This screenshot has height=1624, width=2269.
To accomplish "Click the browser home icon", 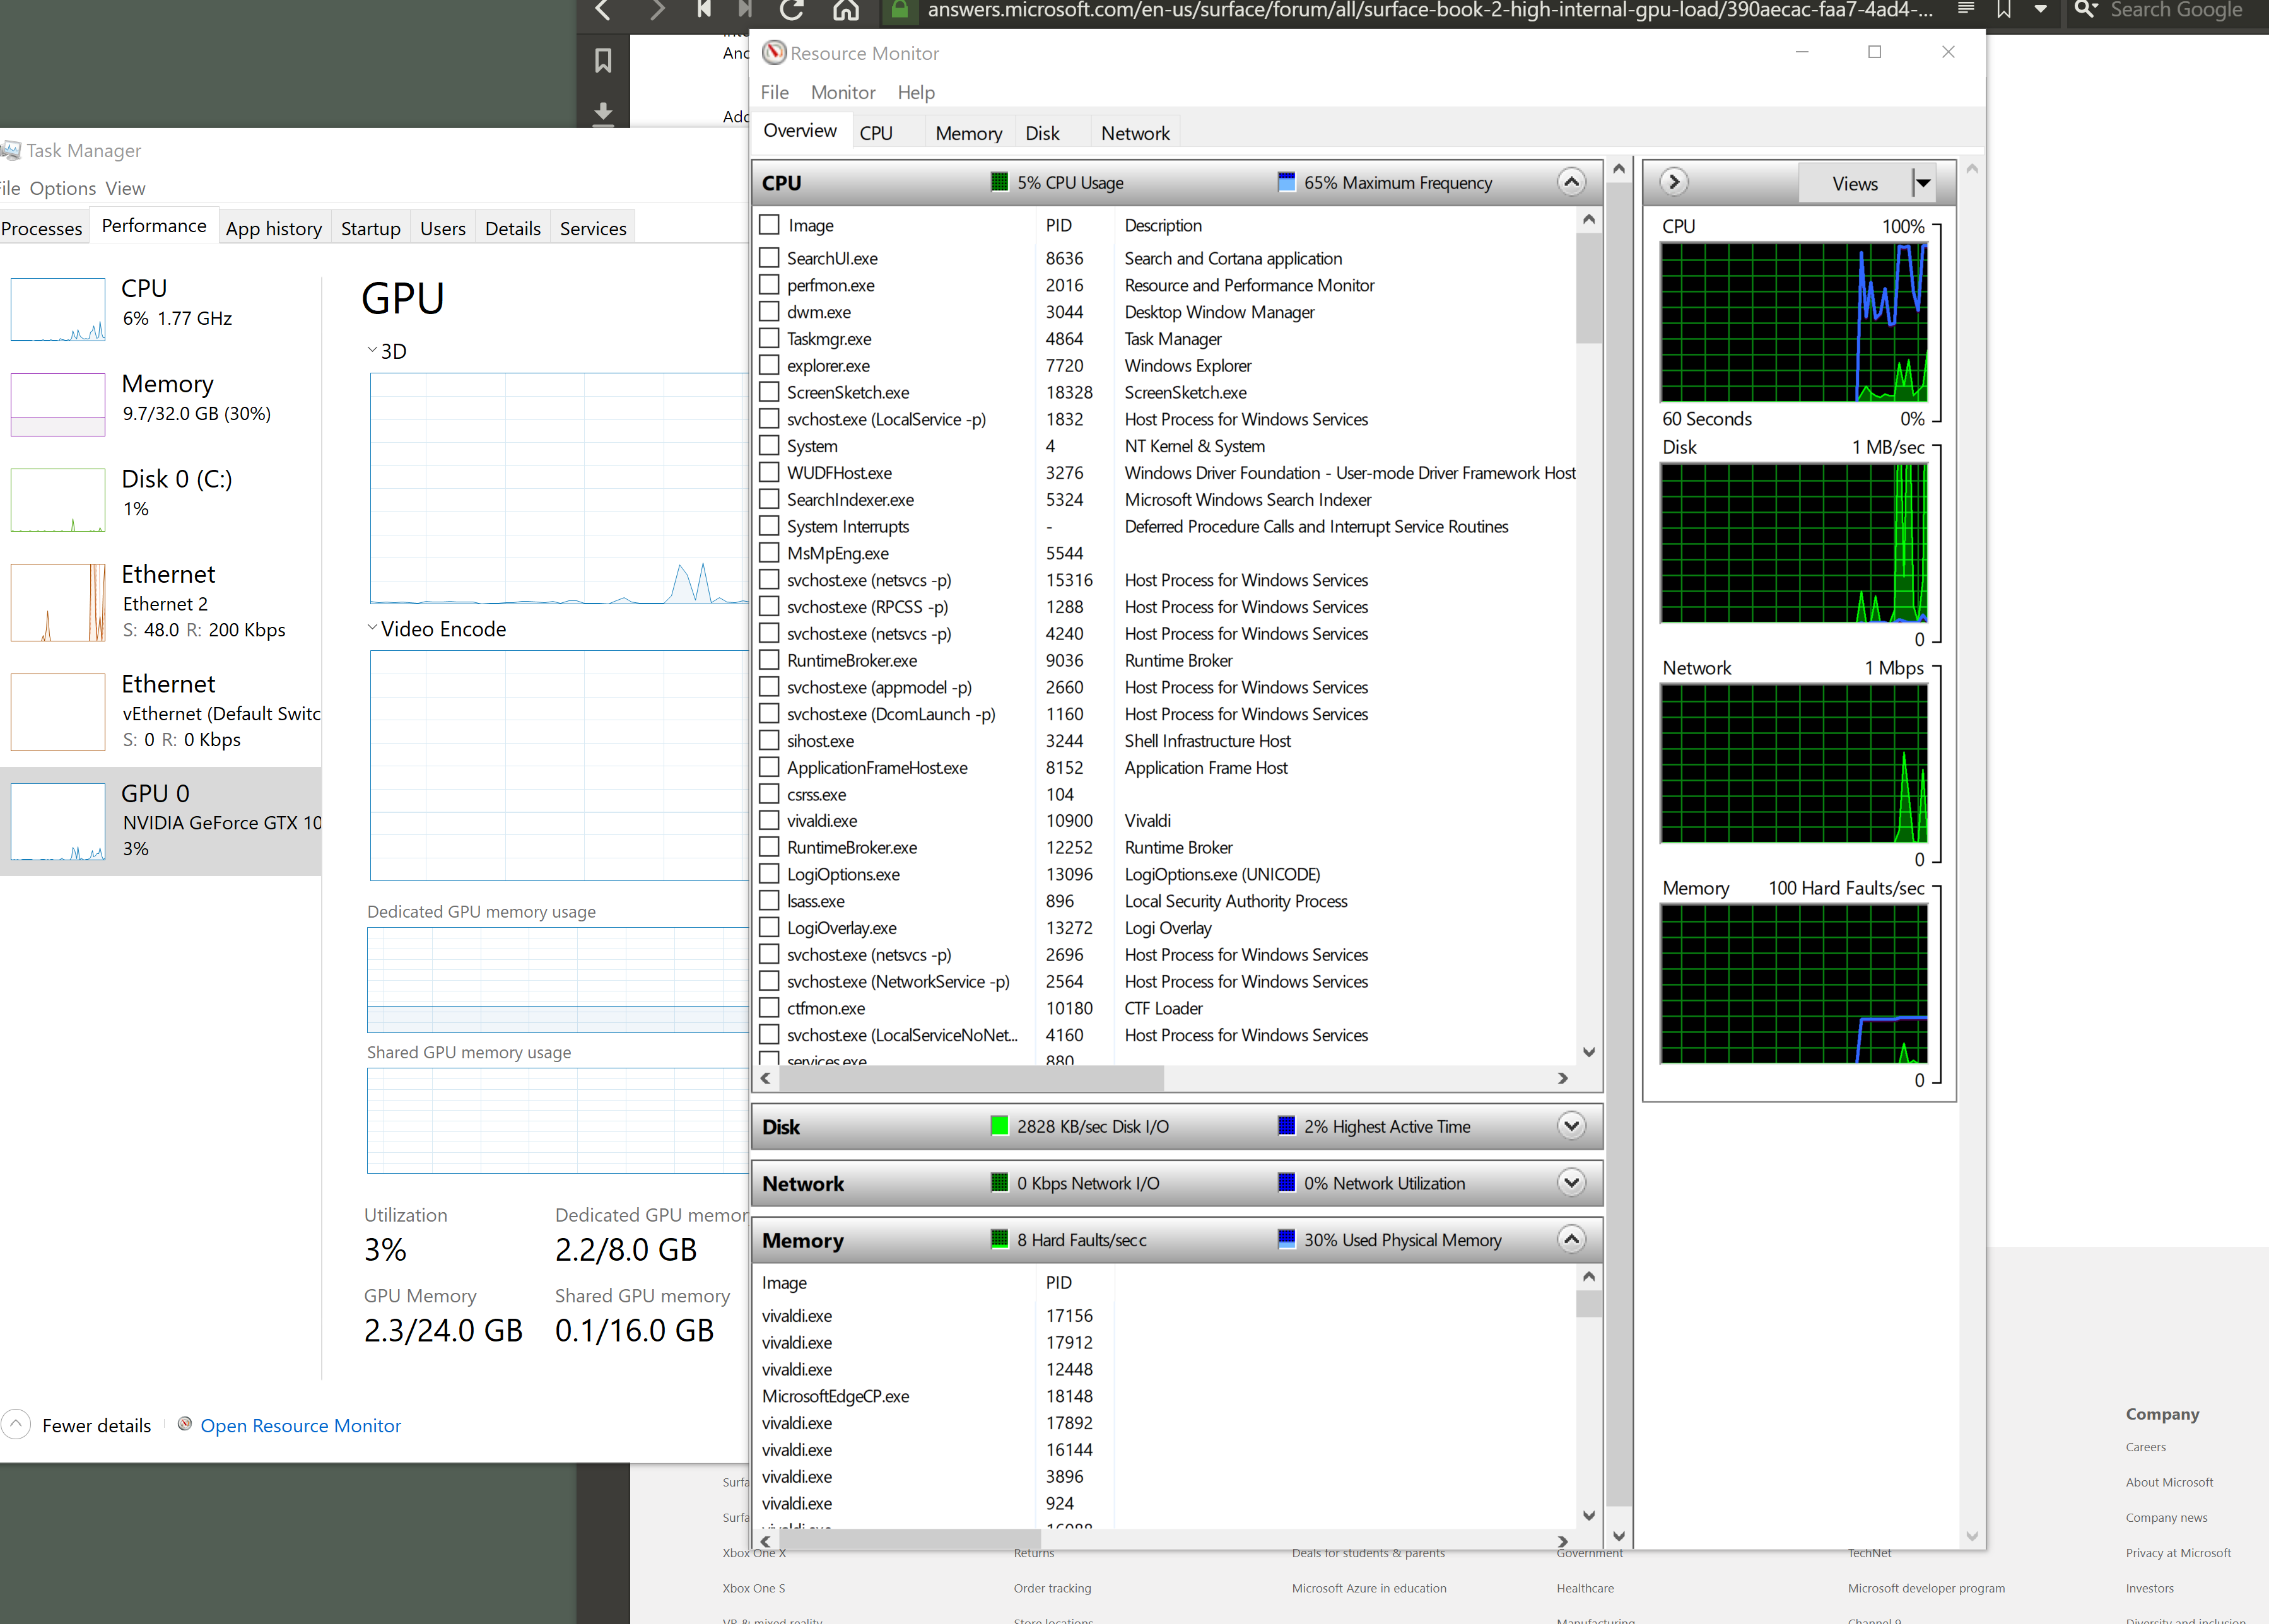I will tap(846, 10).
